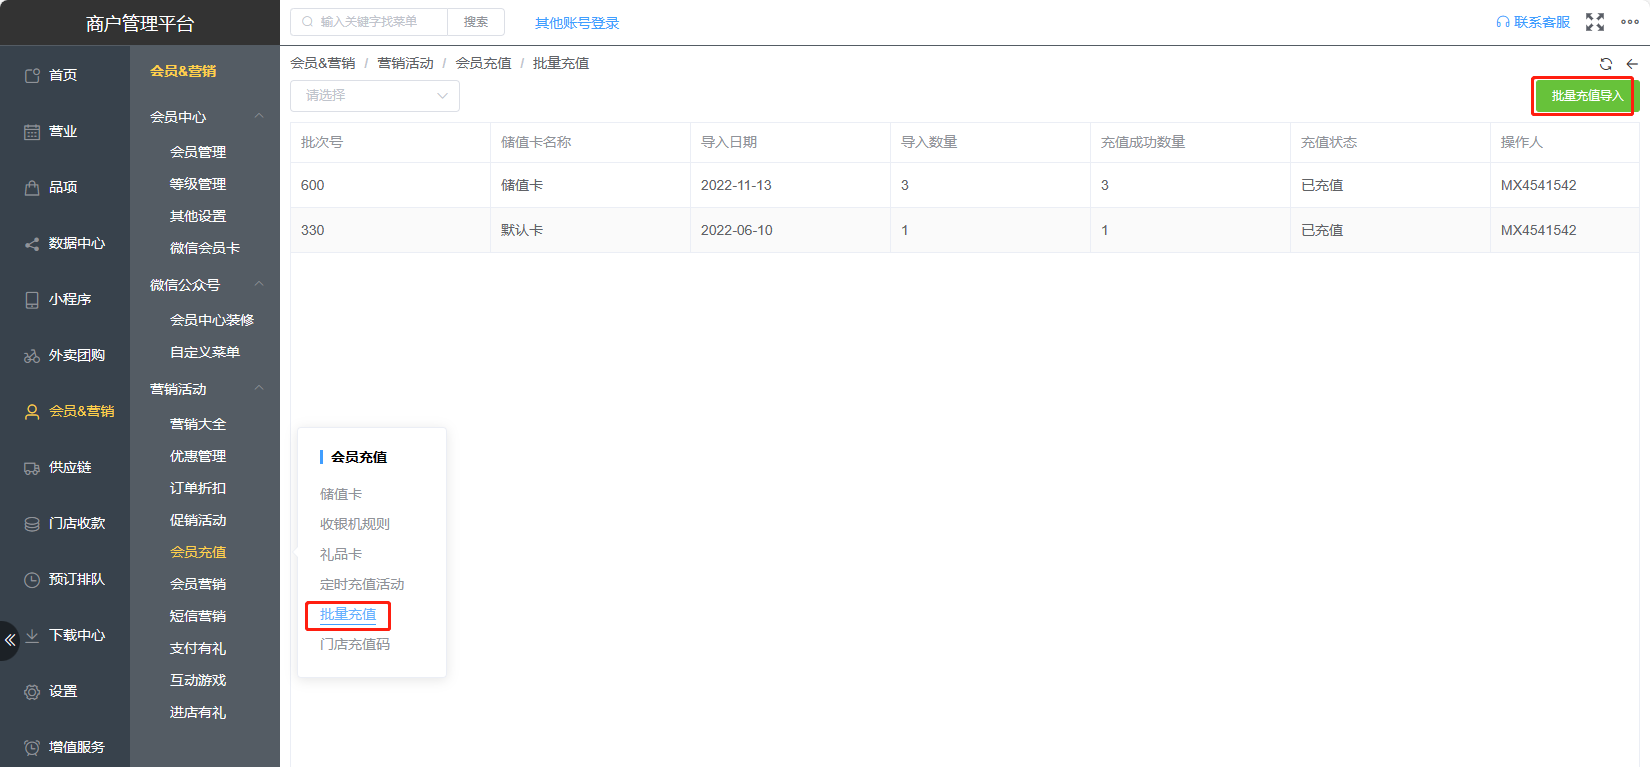
Task: Click the 小程序 phone icon
Action: [x=32, y=299]
